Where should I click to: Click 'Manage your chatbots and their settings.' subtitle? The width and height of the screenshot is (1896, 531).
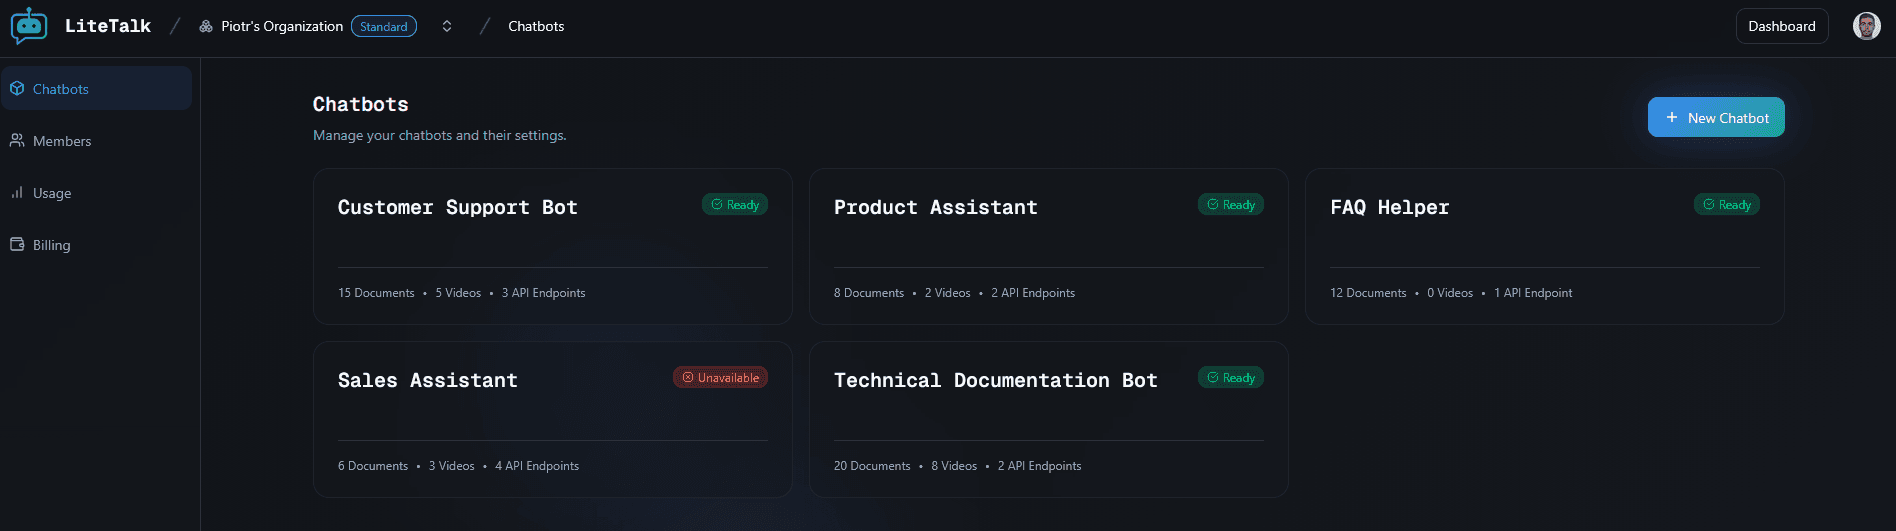click(440, 135)
